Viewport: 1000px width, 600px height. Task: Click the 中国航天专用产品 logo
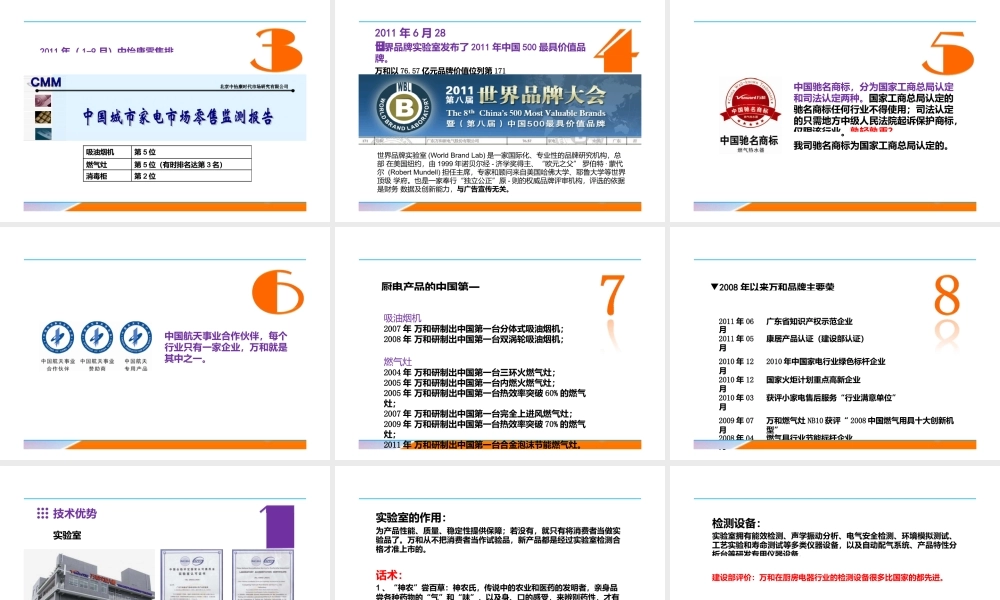pos(136,337)
